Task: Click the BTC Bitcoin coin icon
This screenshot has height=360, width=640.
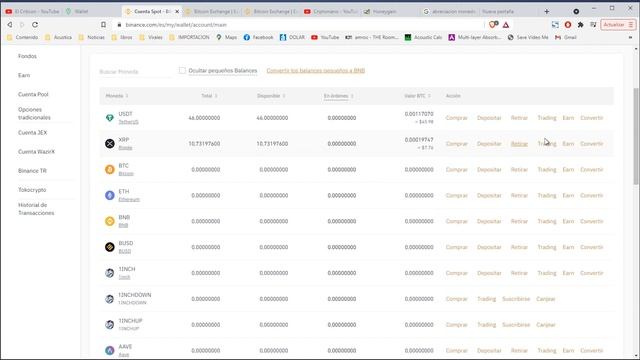Action: (109, 169)
